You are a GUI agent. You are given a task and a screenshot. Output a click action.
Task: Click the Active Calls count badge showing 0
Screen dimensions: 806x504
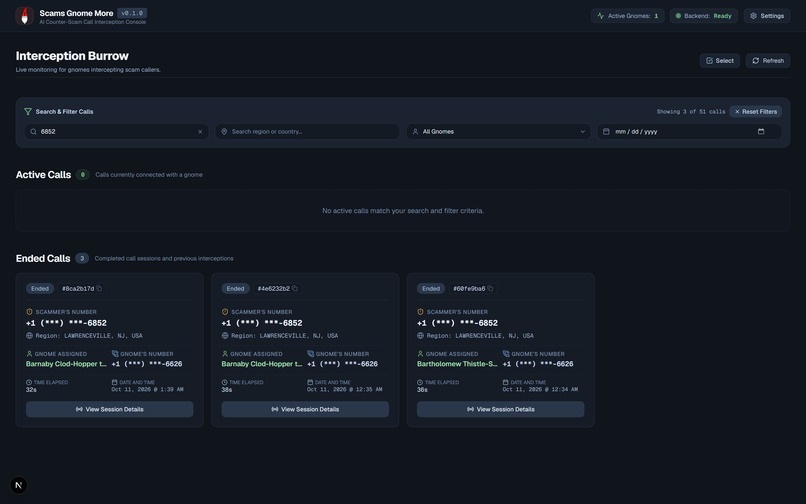click(83, 175)
